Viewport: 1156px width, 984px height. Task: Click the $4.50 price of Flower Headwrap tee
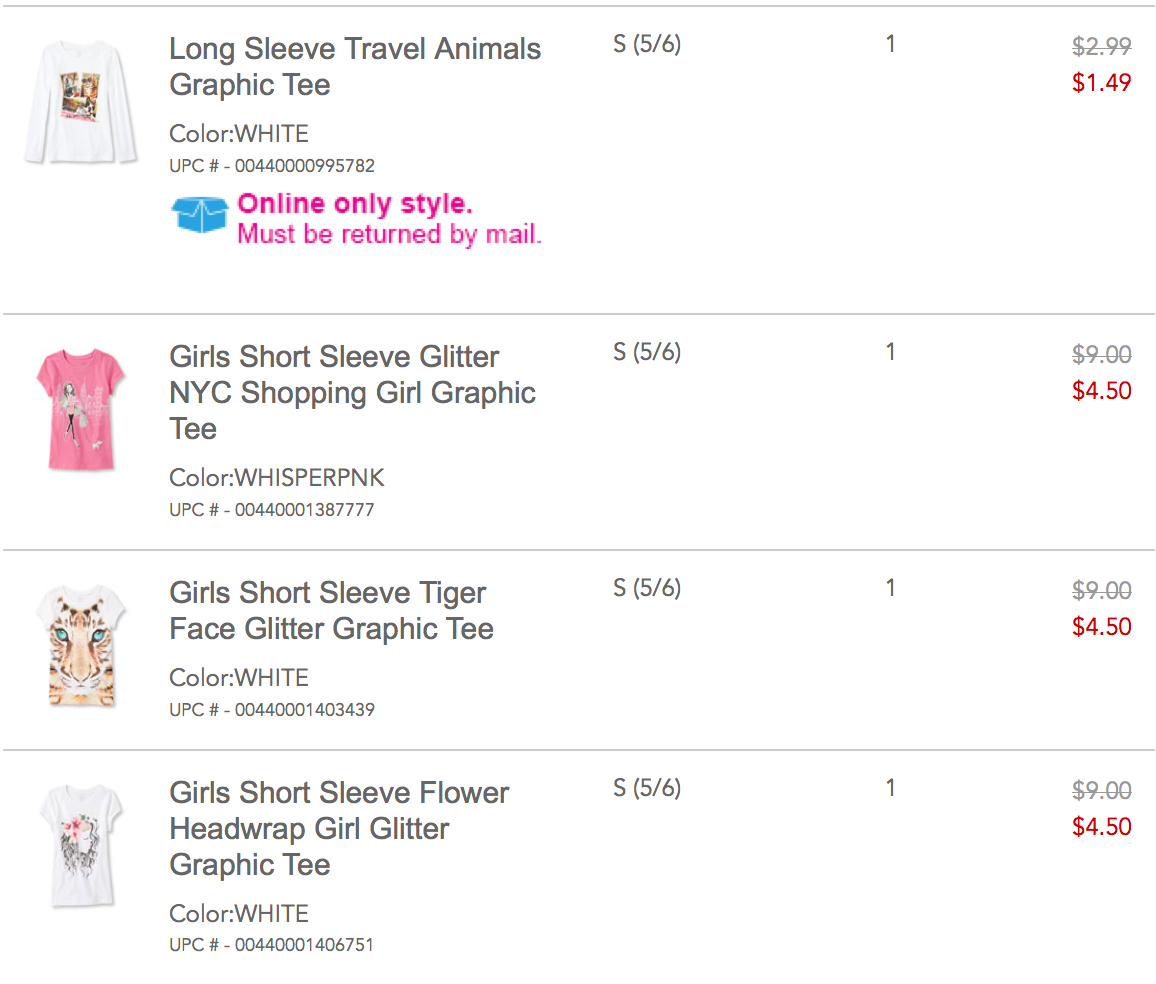coord(1101,827)
